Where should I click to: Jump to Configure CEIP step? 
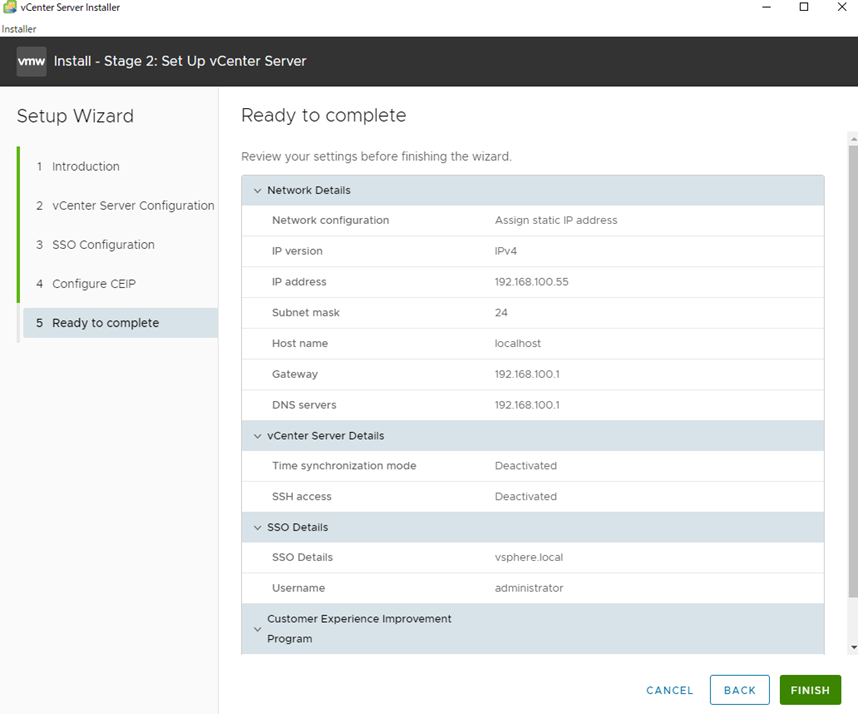click(94, 284)
